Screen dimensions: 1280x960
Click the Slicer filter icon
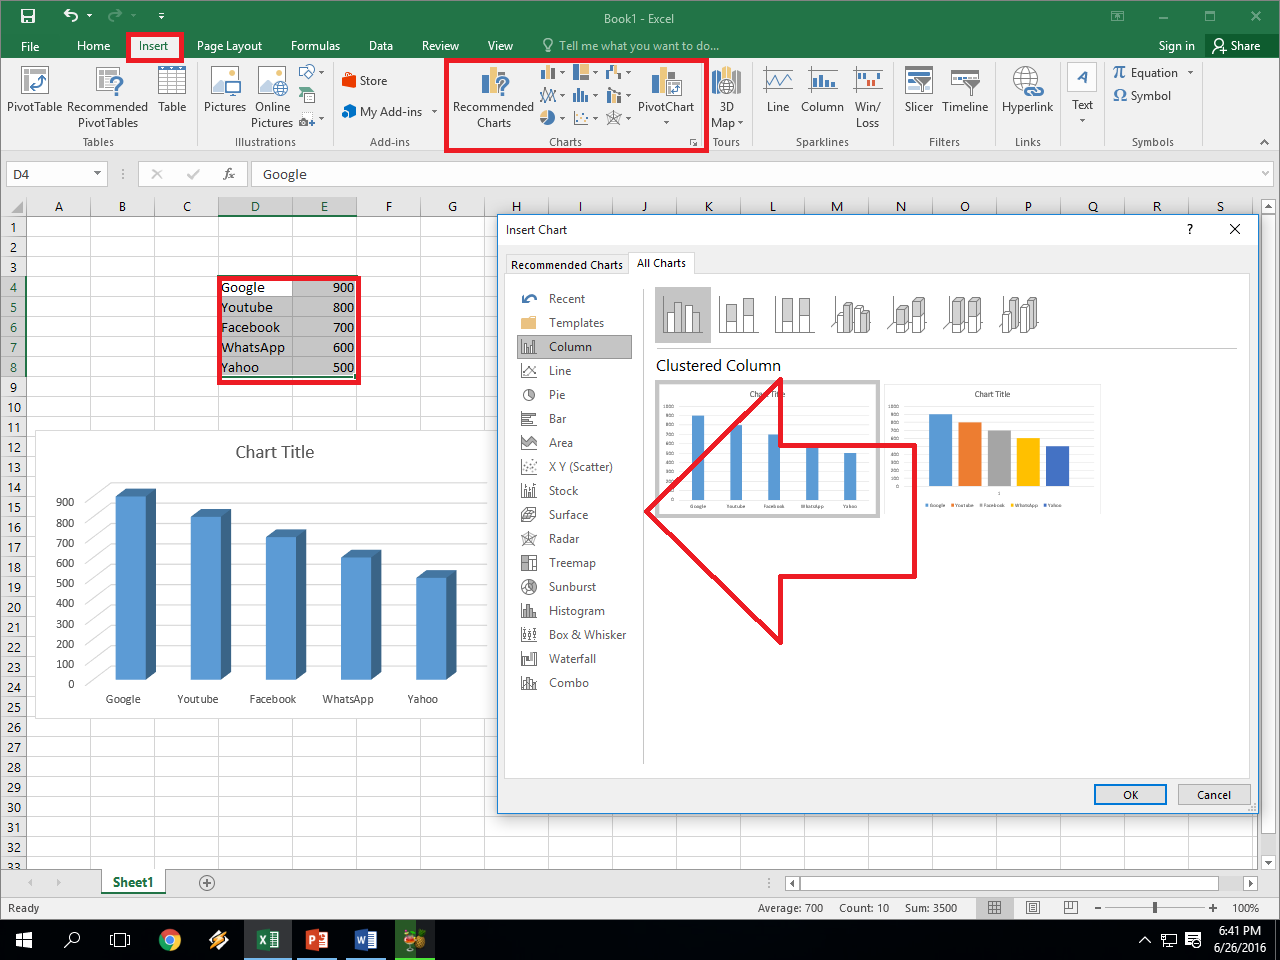click(x=919, y=90)
